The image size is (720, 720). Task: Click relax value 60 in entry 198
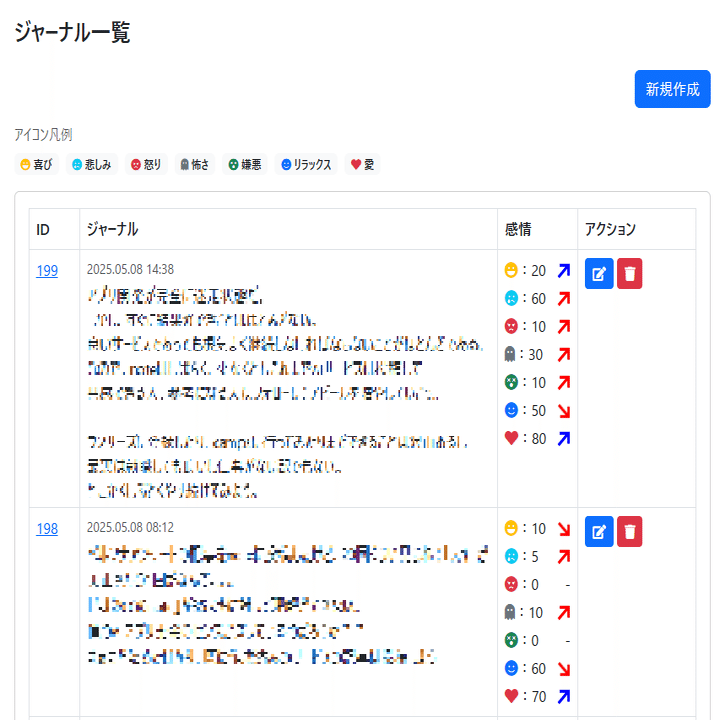click(x=539, y=669)
